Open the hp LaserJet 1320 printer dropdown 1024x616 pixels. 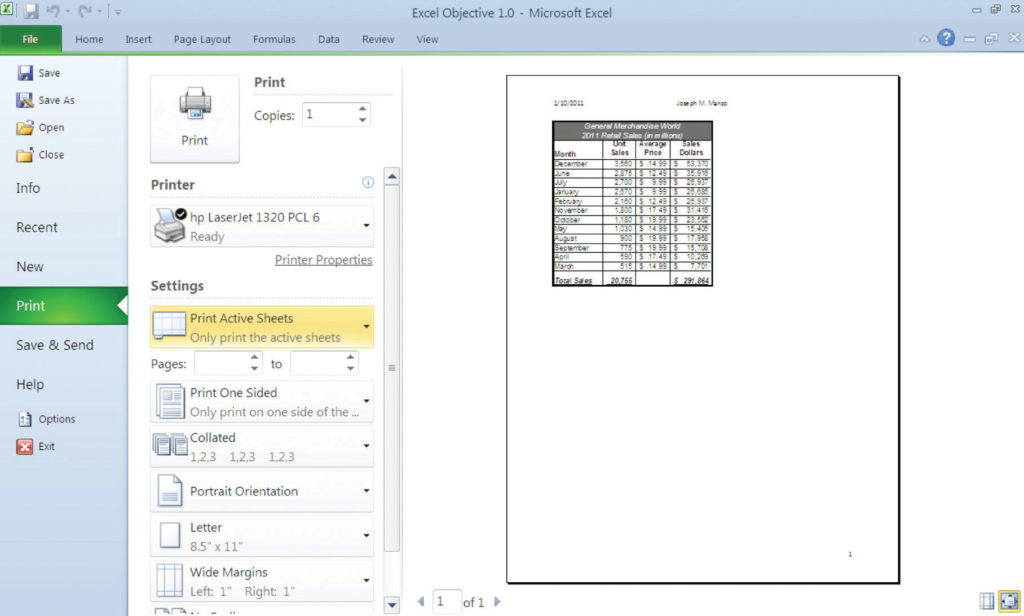[x=262, y=226]
